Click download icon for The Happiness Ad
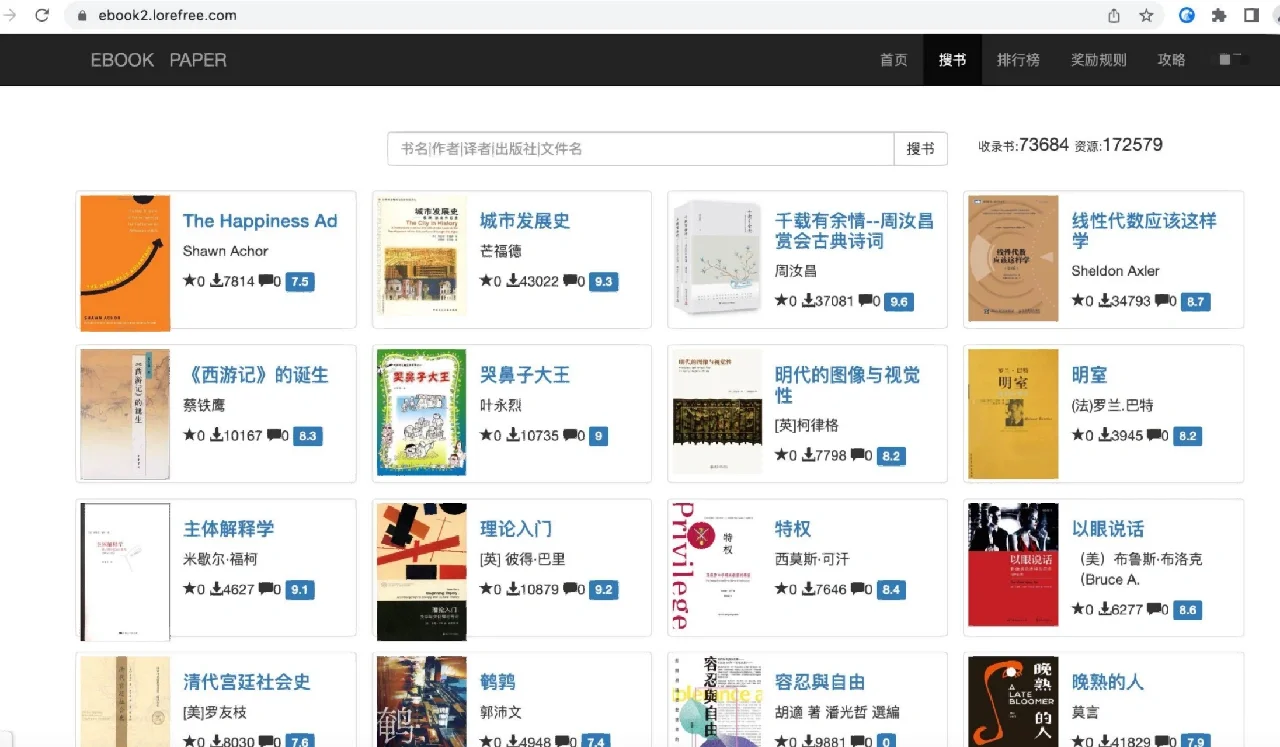The height and width of the screenshot is (747, 1280). 216,281
